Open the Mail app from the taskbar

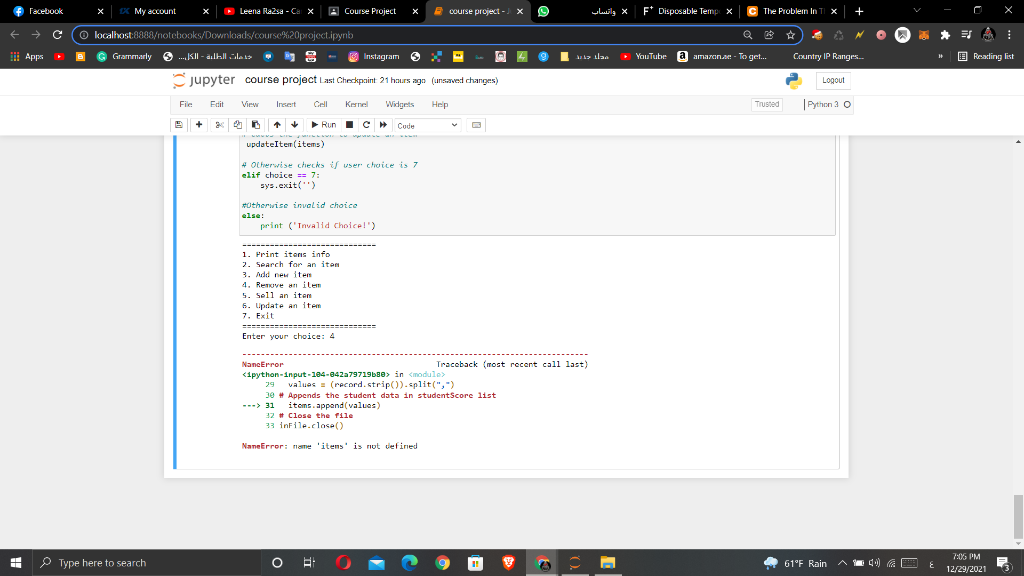376,562
